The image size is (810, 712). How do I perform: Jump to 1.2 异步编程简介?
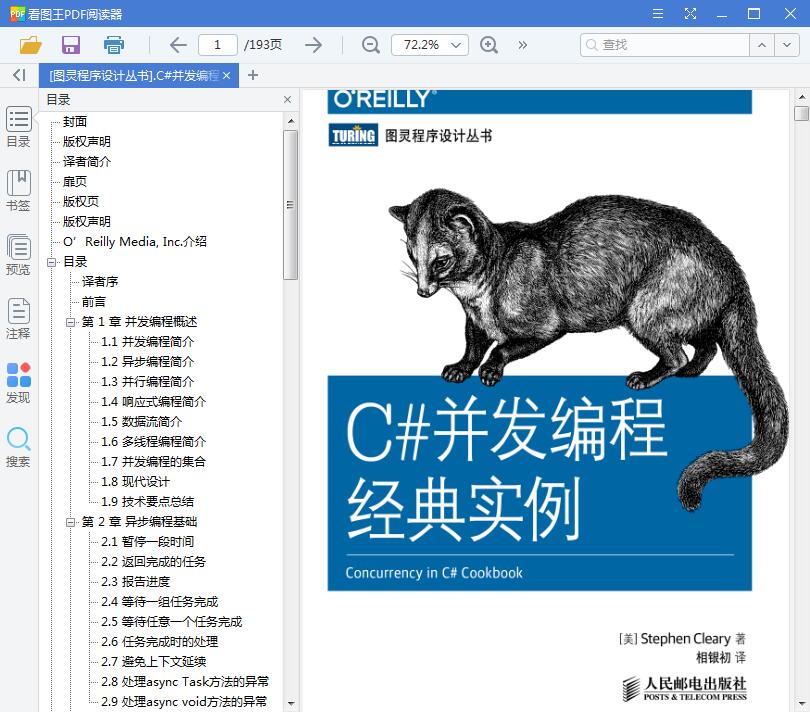pyautogui.click(x=148, y=362)
